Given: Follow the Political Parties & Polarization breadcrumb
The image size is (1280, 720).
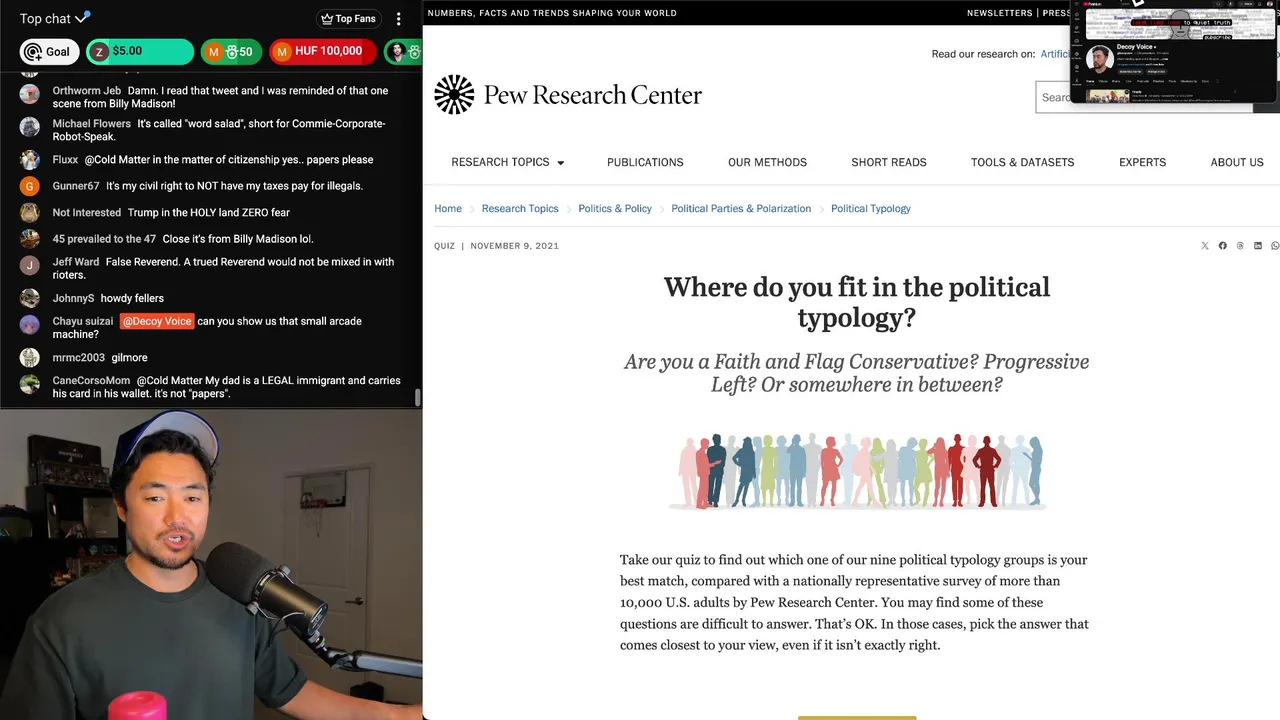Looking at the screenshot, I should click(x=741, y=209).
